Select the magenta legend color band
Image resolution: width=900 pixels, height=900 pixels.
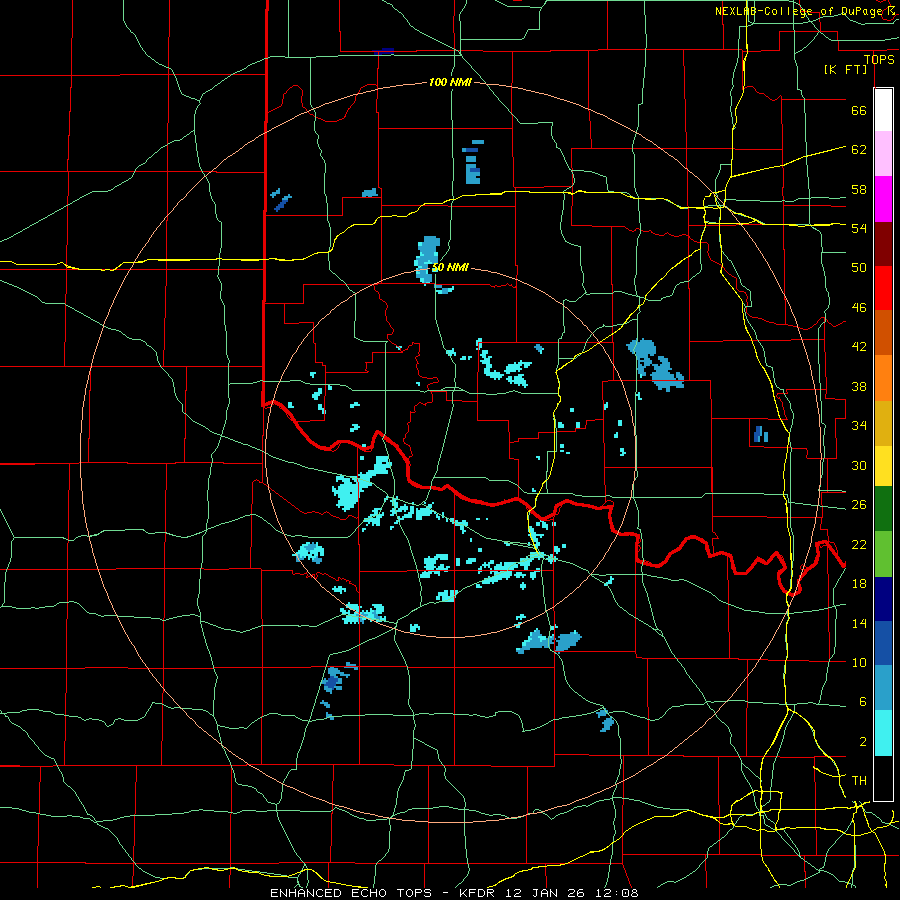pyautogui.click(x=883, y=199)
